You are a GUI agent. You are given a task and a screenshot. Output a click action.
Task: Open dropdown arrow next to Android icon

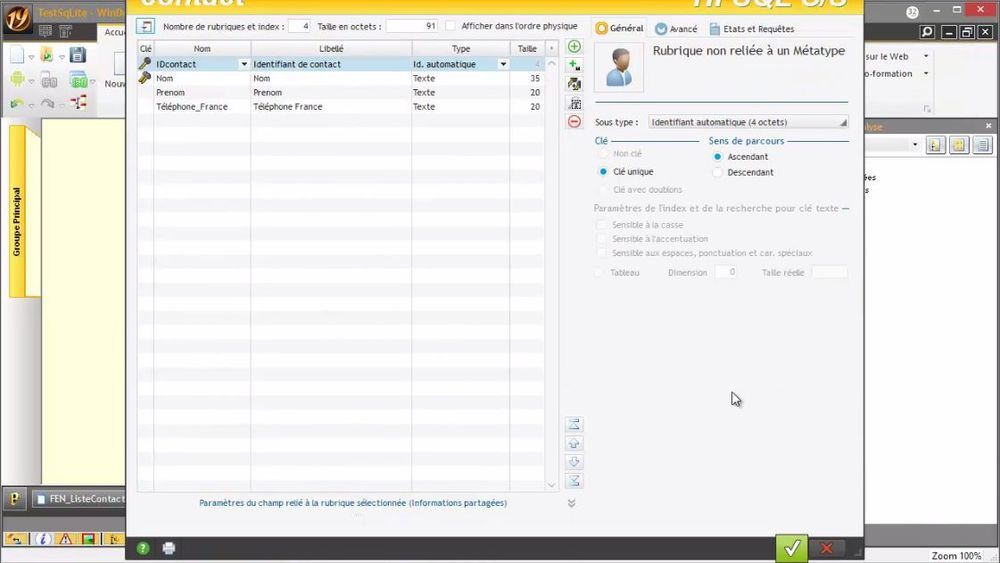coord(31,81)
